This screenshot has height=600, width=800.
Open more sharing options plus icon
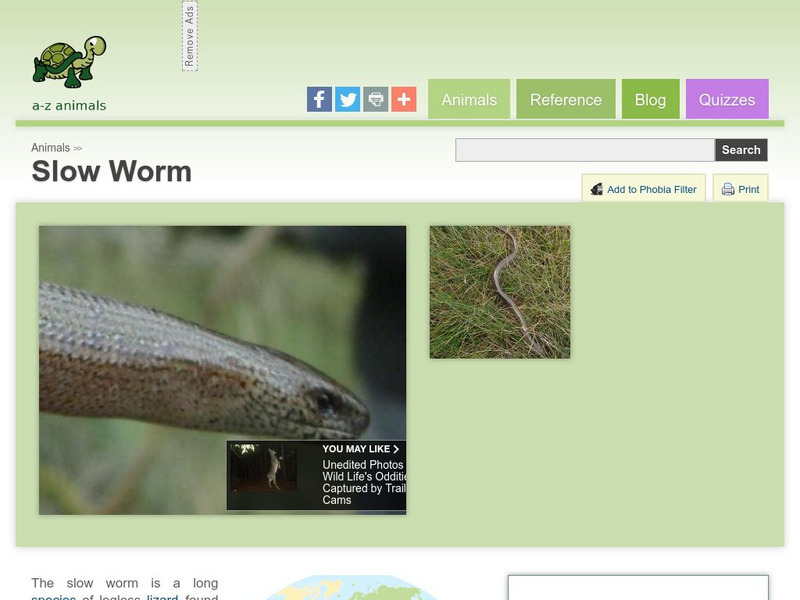click(x=404, y=99)
